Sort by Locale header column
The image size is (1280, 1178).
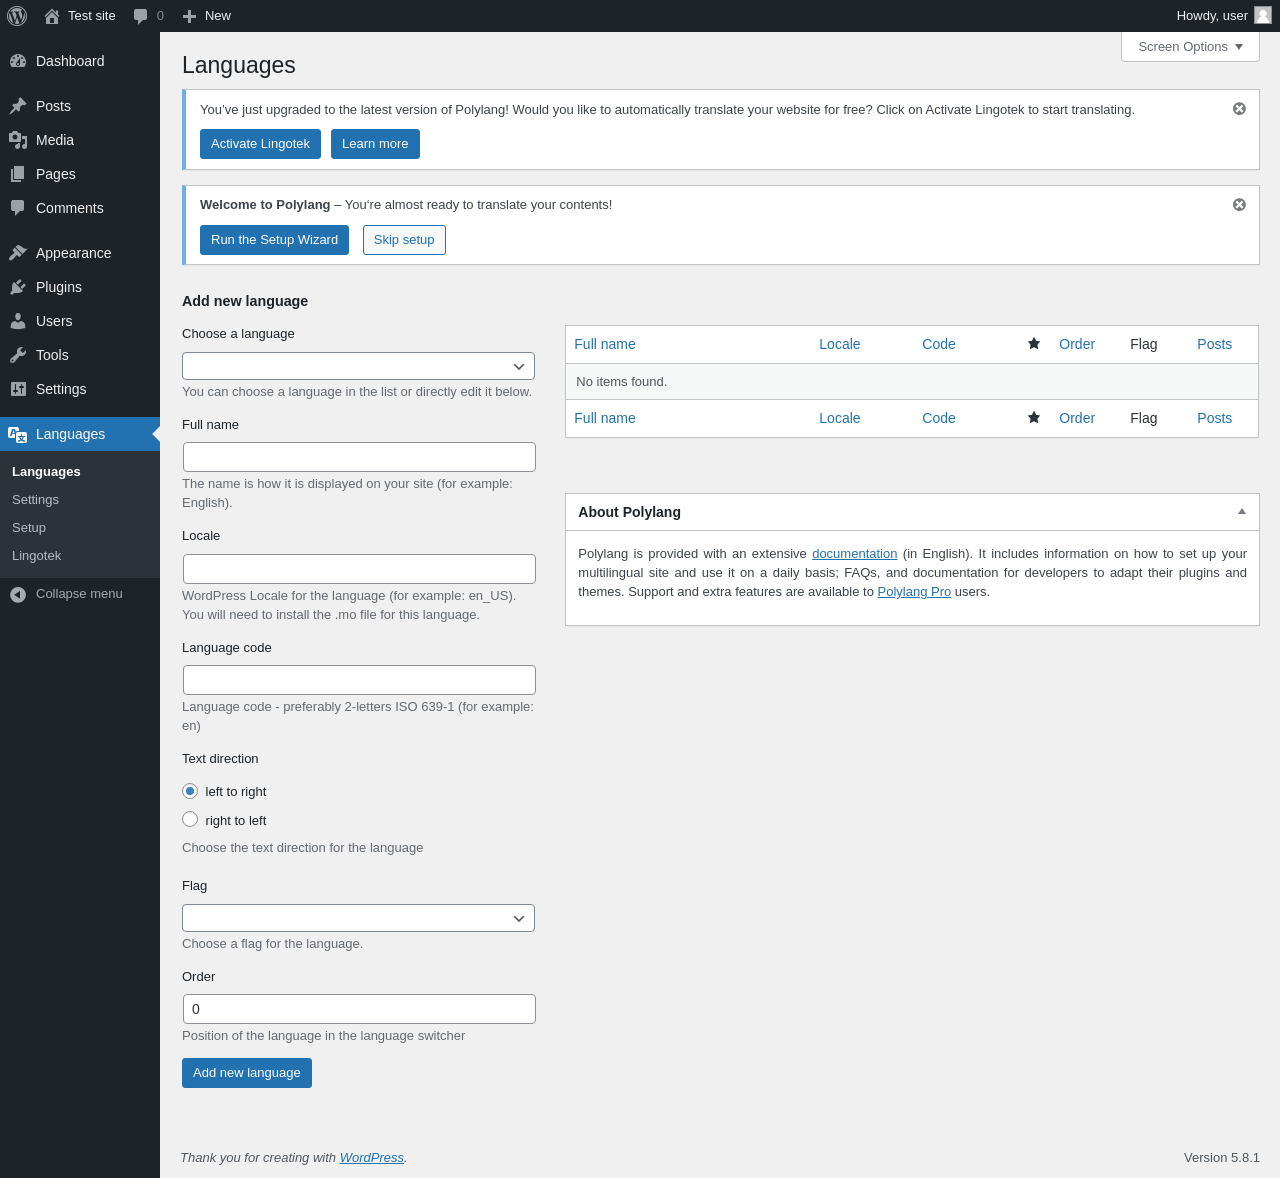(839, 344)
